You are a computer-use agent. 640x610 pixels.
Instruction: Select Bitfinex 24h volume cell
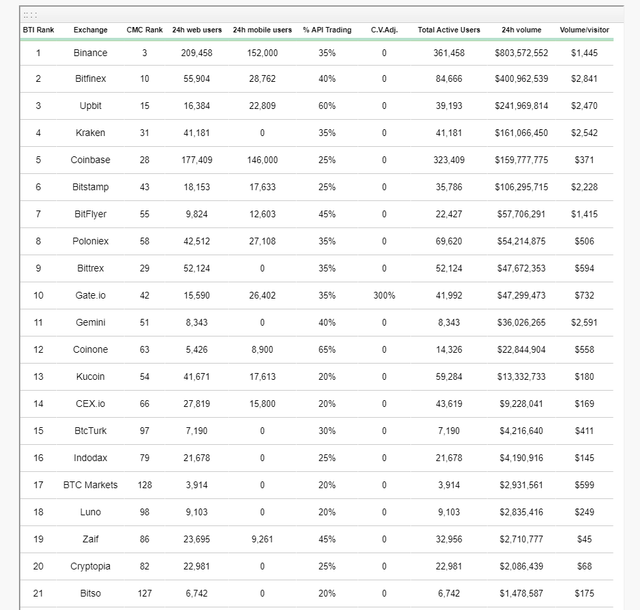point(521,78)
